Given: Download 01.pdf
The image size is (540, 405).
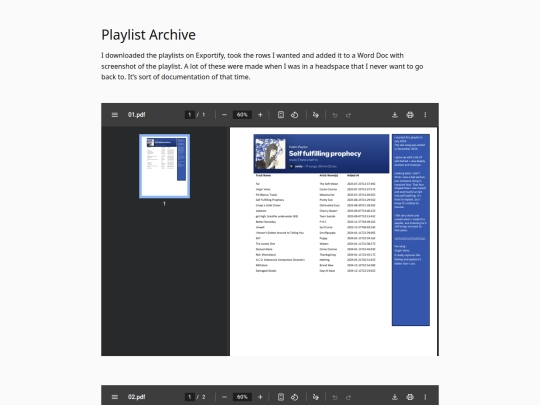Looking at the screenshot, I should point(395,115).
